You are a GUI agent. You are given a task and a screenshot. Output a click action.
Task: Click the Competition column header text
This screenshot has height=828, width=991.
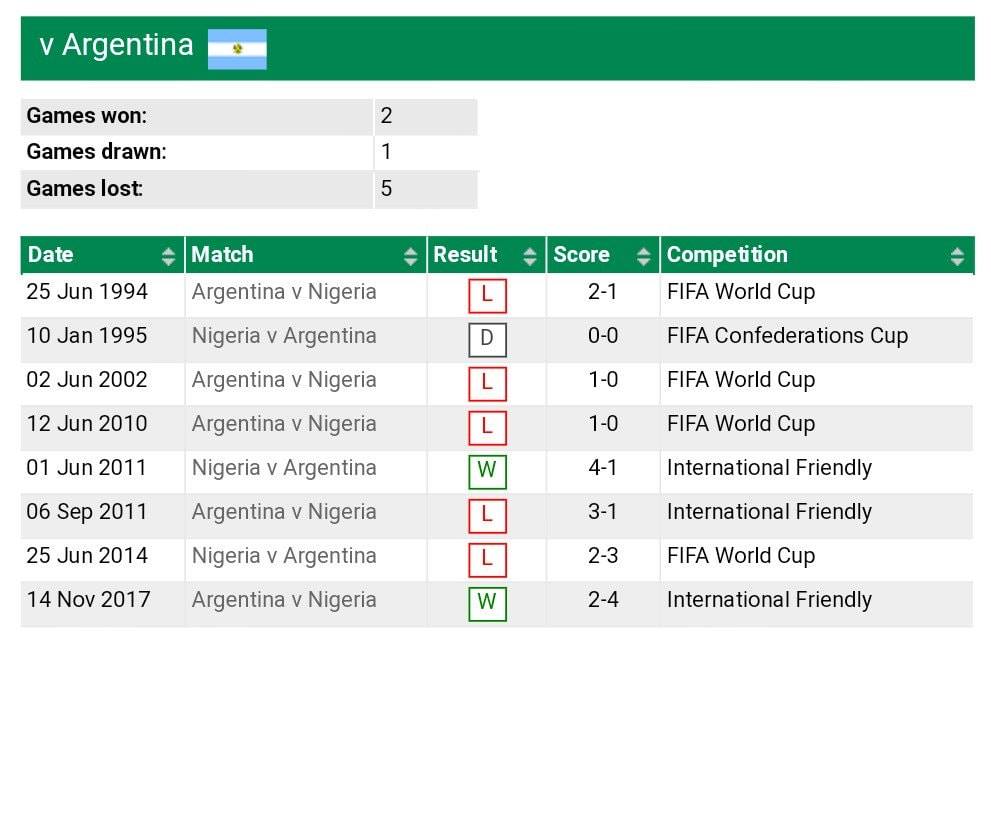[727, 254]
